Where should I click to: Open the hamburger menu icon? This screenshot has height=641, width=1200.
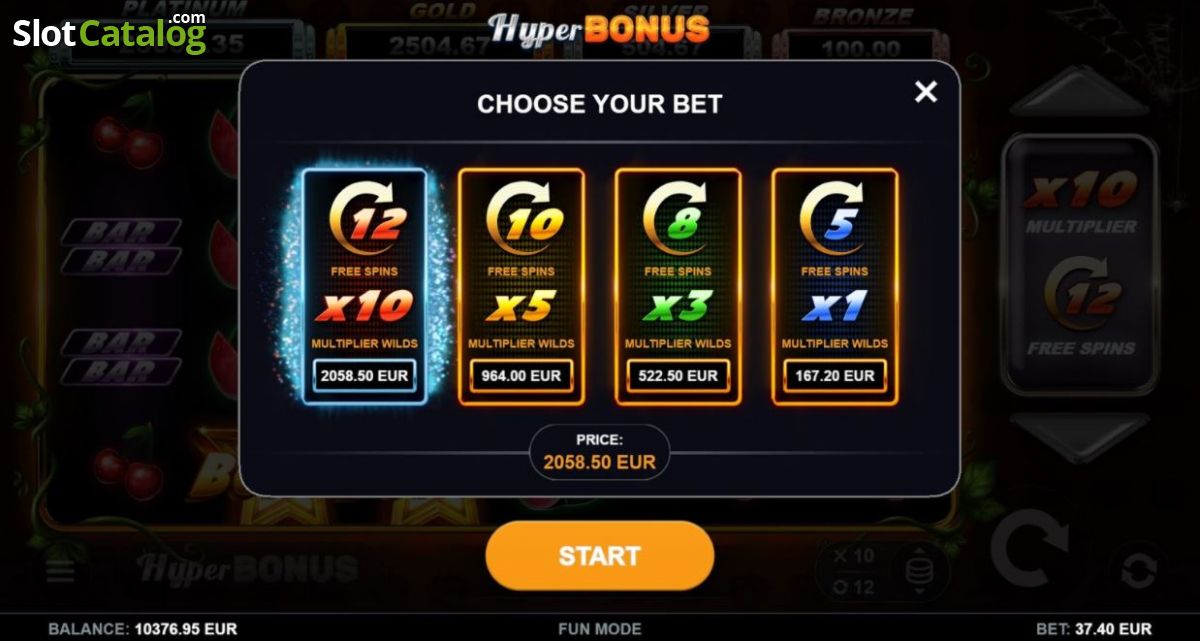click(x=61, y=570)
